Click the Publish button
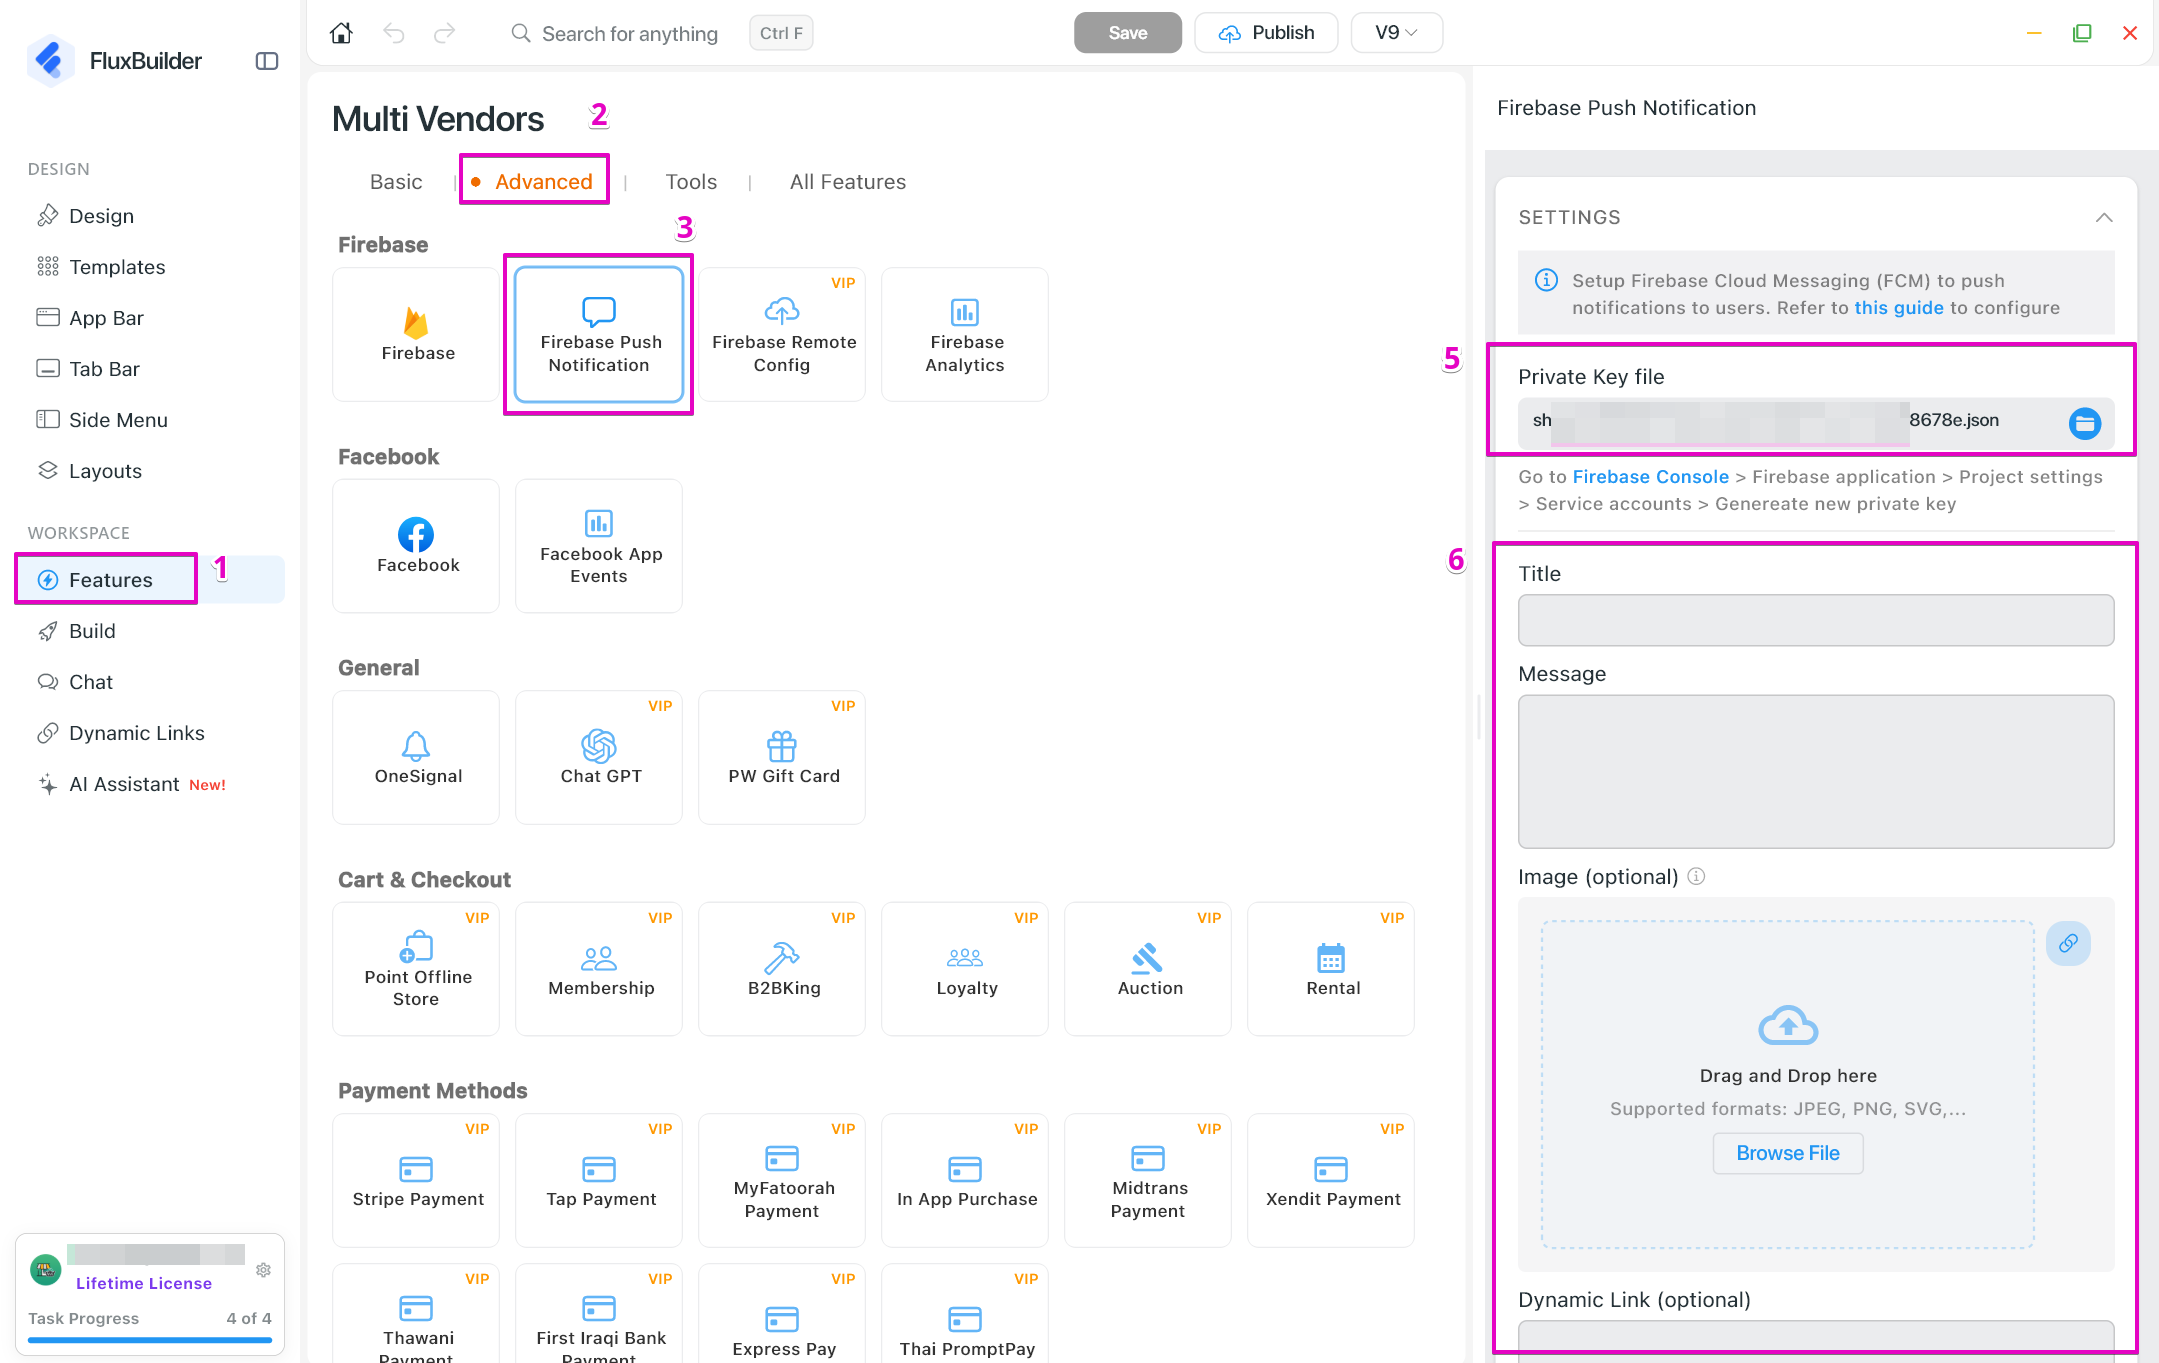The height and width of the screenshot is (1363, 2159). 1266,33
